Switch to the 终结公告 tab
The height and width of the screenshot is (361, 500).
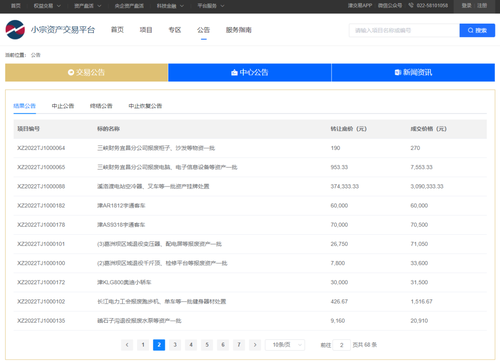101,106
